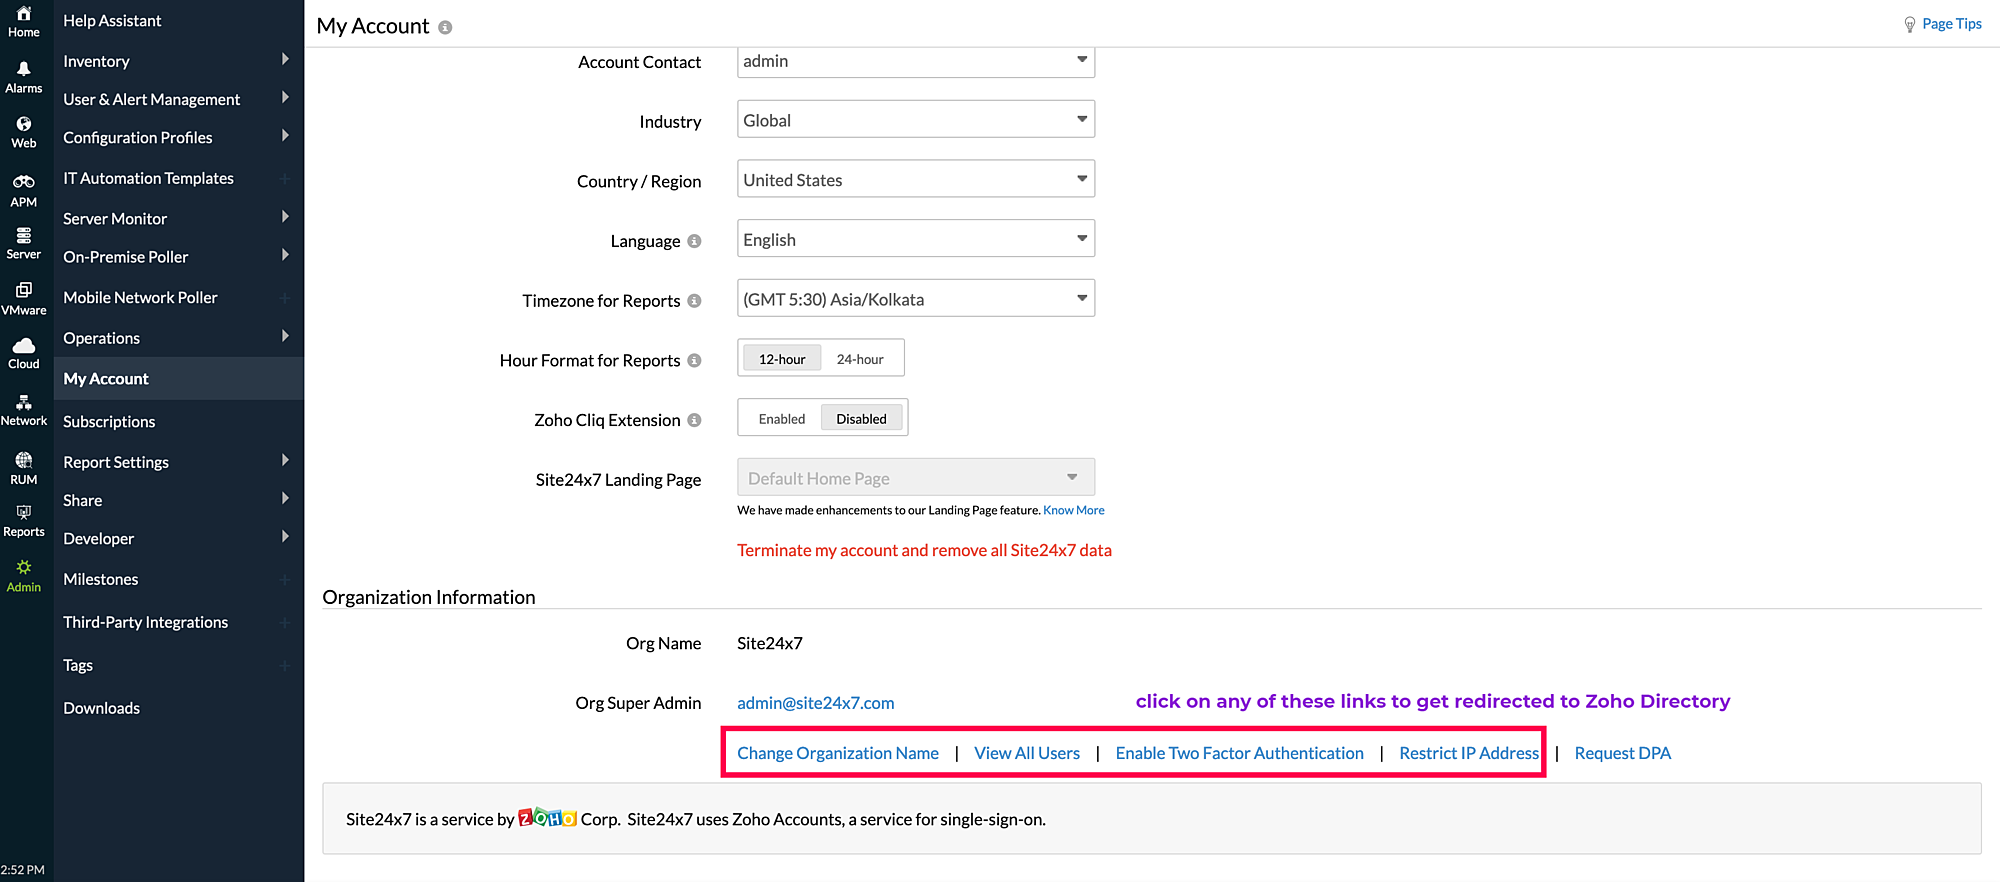Open the Country / Region dropdown
This screenshot has width=2000, height=882.
point(915,180)
